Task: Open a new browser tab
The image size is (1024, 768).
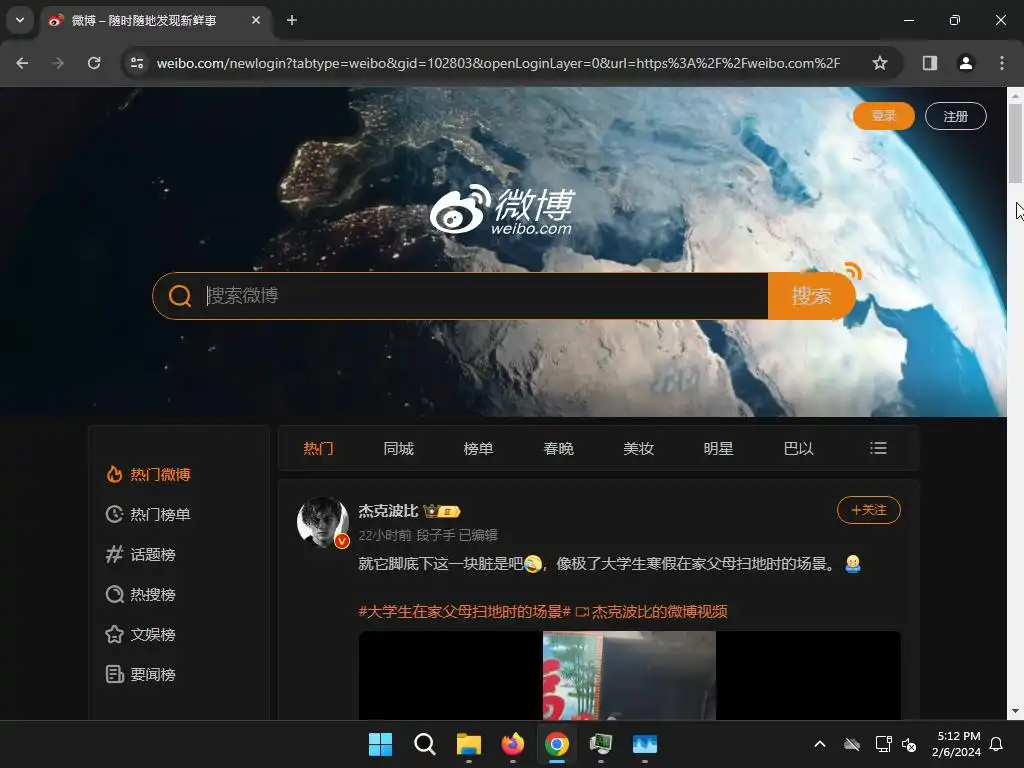Action: 292,20
